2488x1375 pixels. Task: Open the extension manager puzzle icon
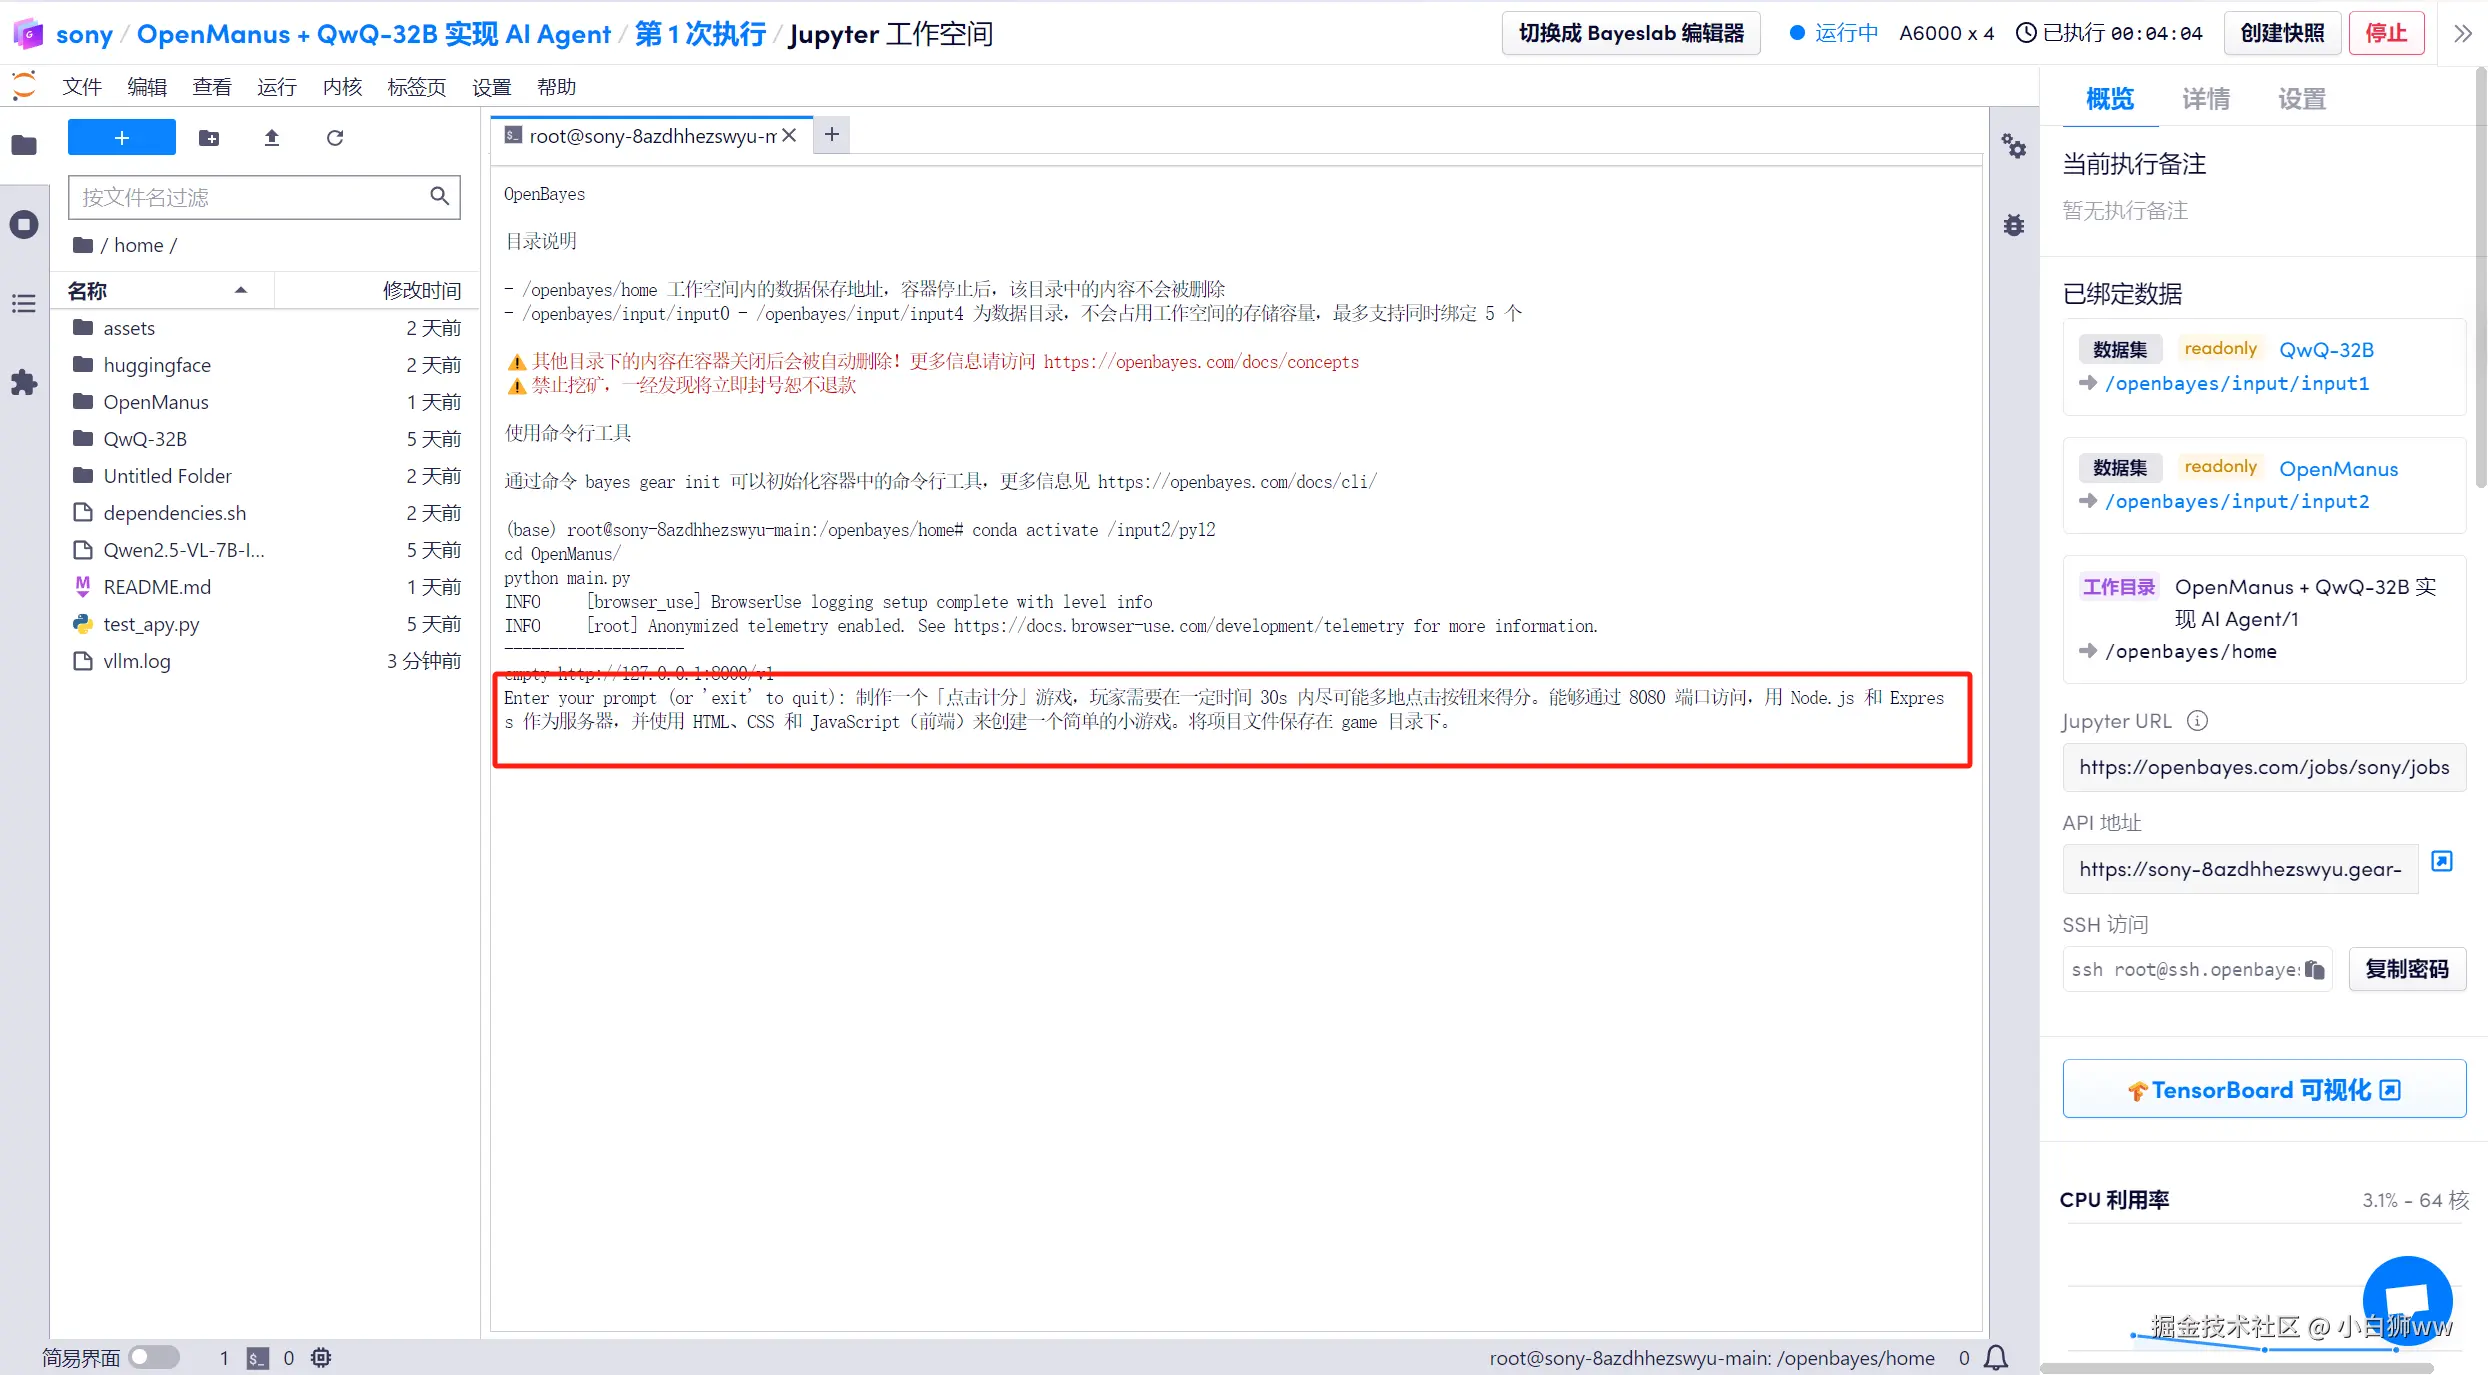tap(24, 382)
